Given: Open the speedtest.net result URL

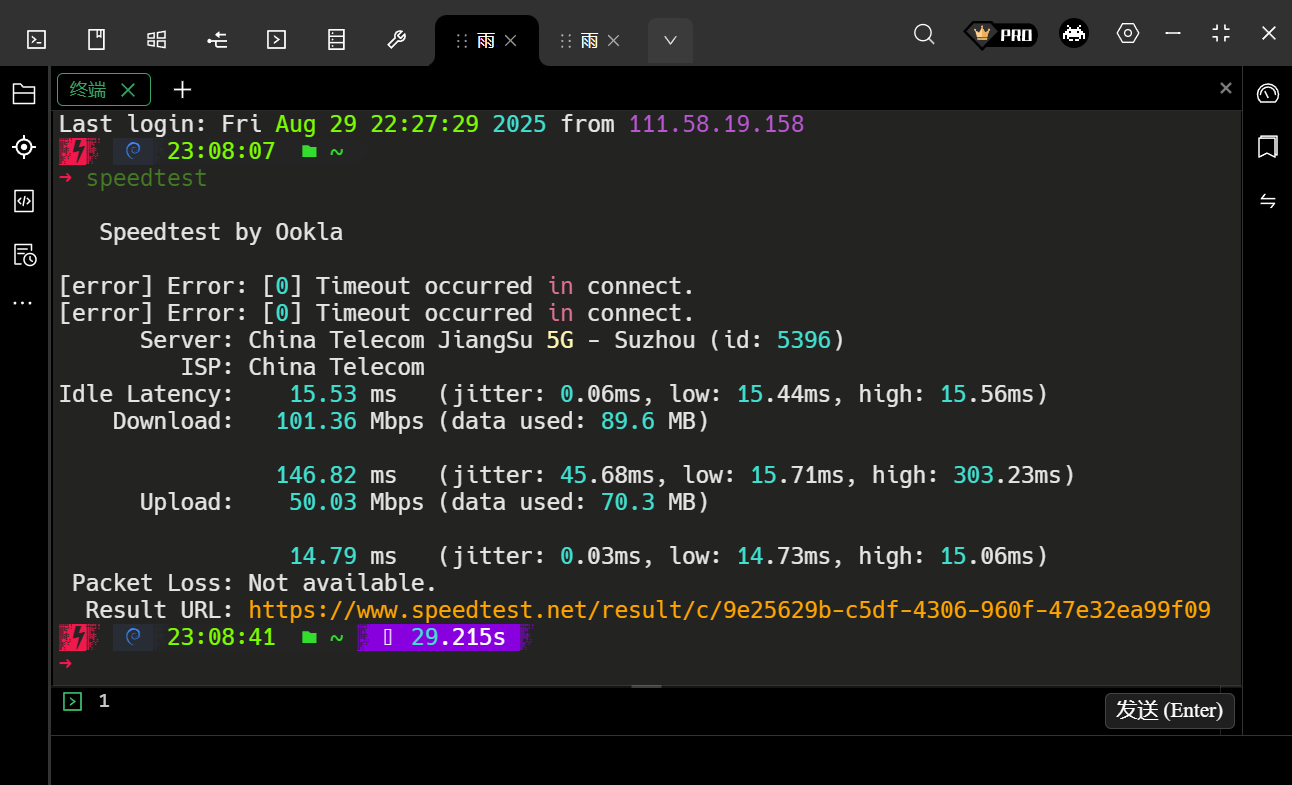Looking at the screenshot, I should (x=729, y=610).
